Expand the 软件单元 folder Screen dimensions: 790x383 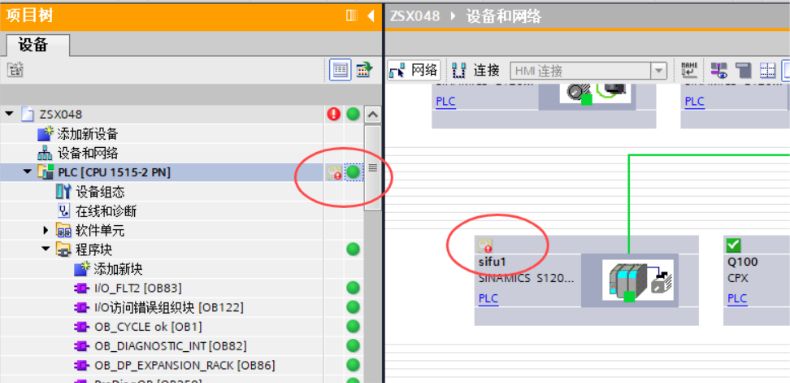click(46, 230)
